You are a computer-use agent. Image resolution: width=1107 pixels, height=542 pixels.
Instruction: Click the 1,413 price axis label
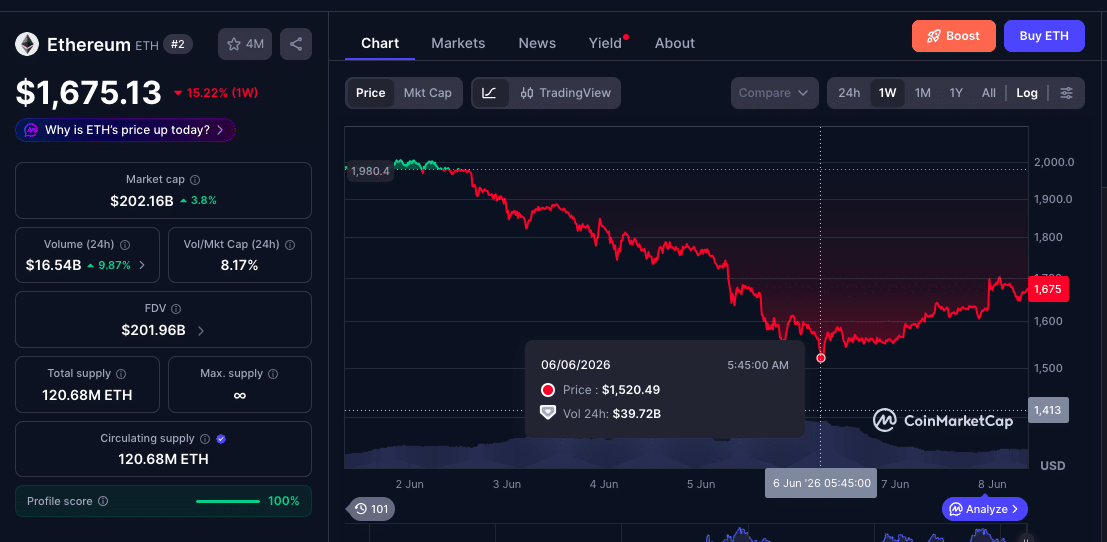[x=1048, y=410]
